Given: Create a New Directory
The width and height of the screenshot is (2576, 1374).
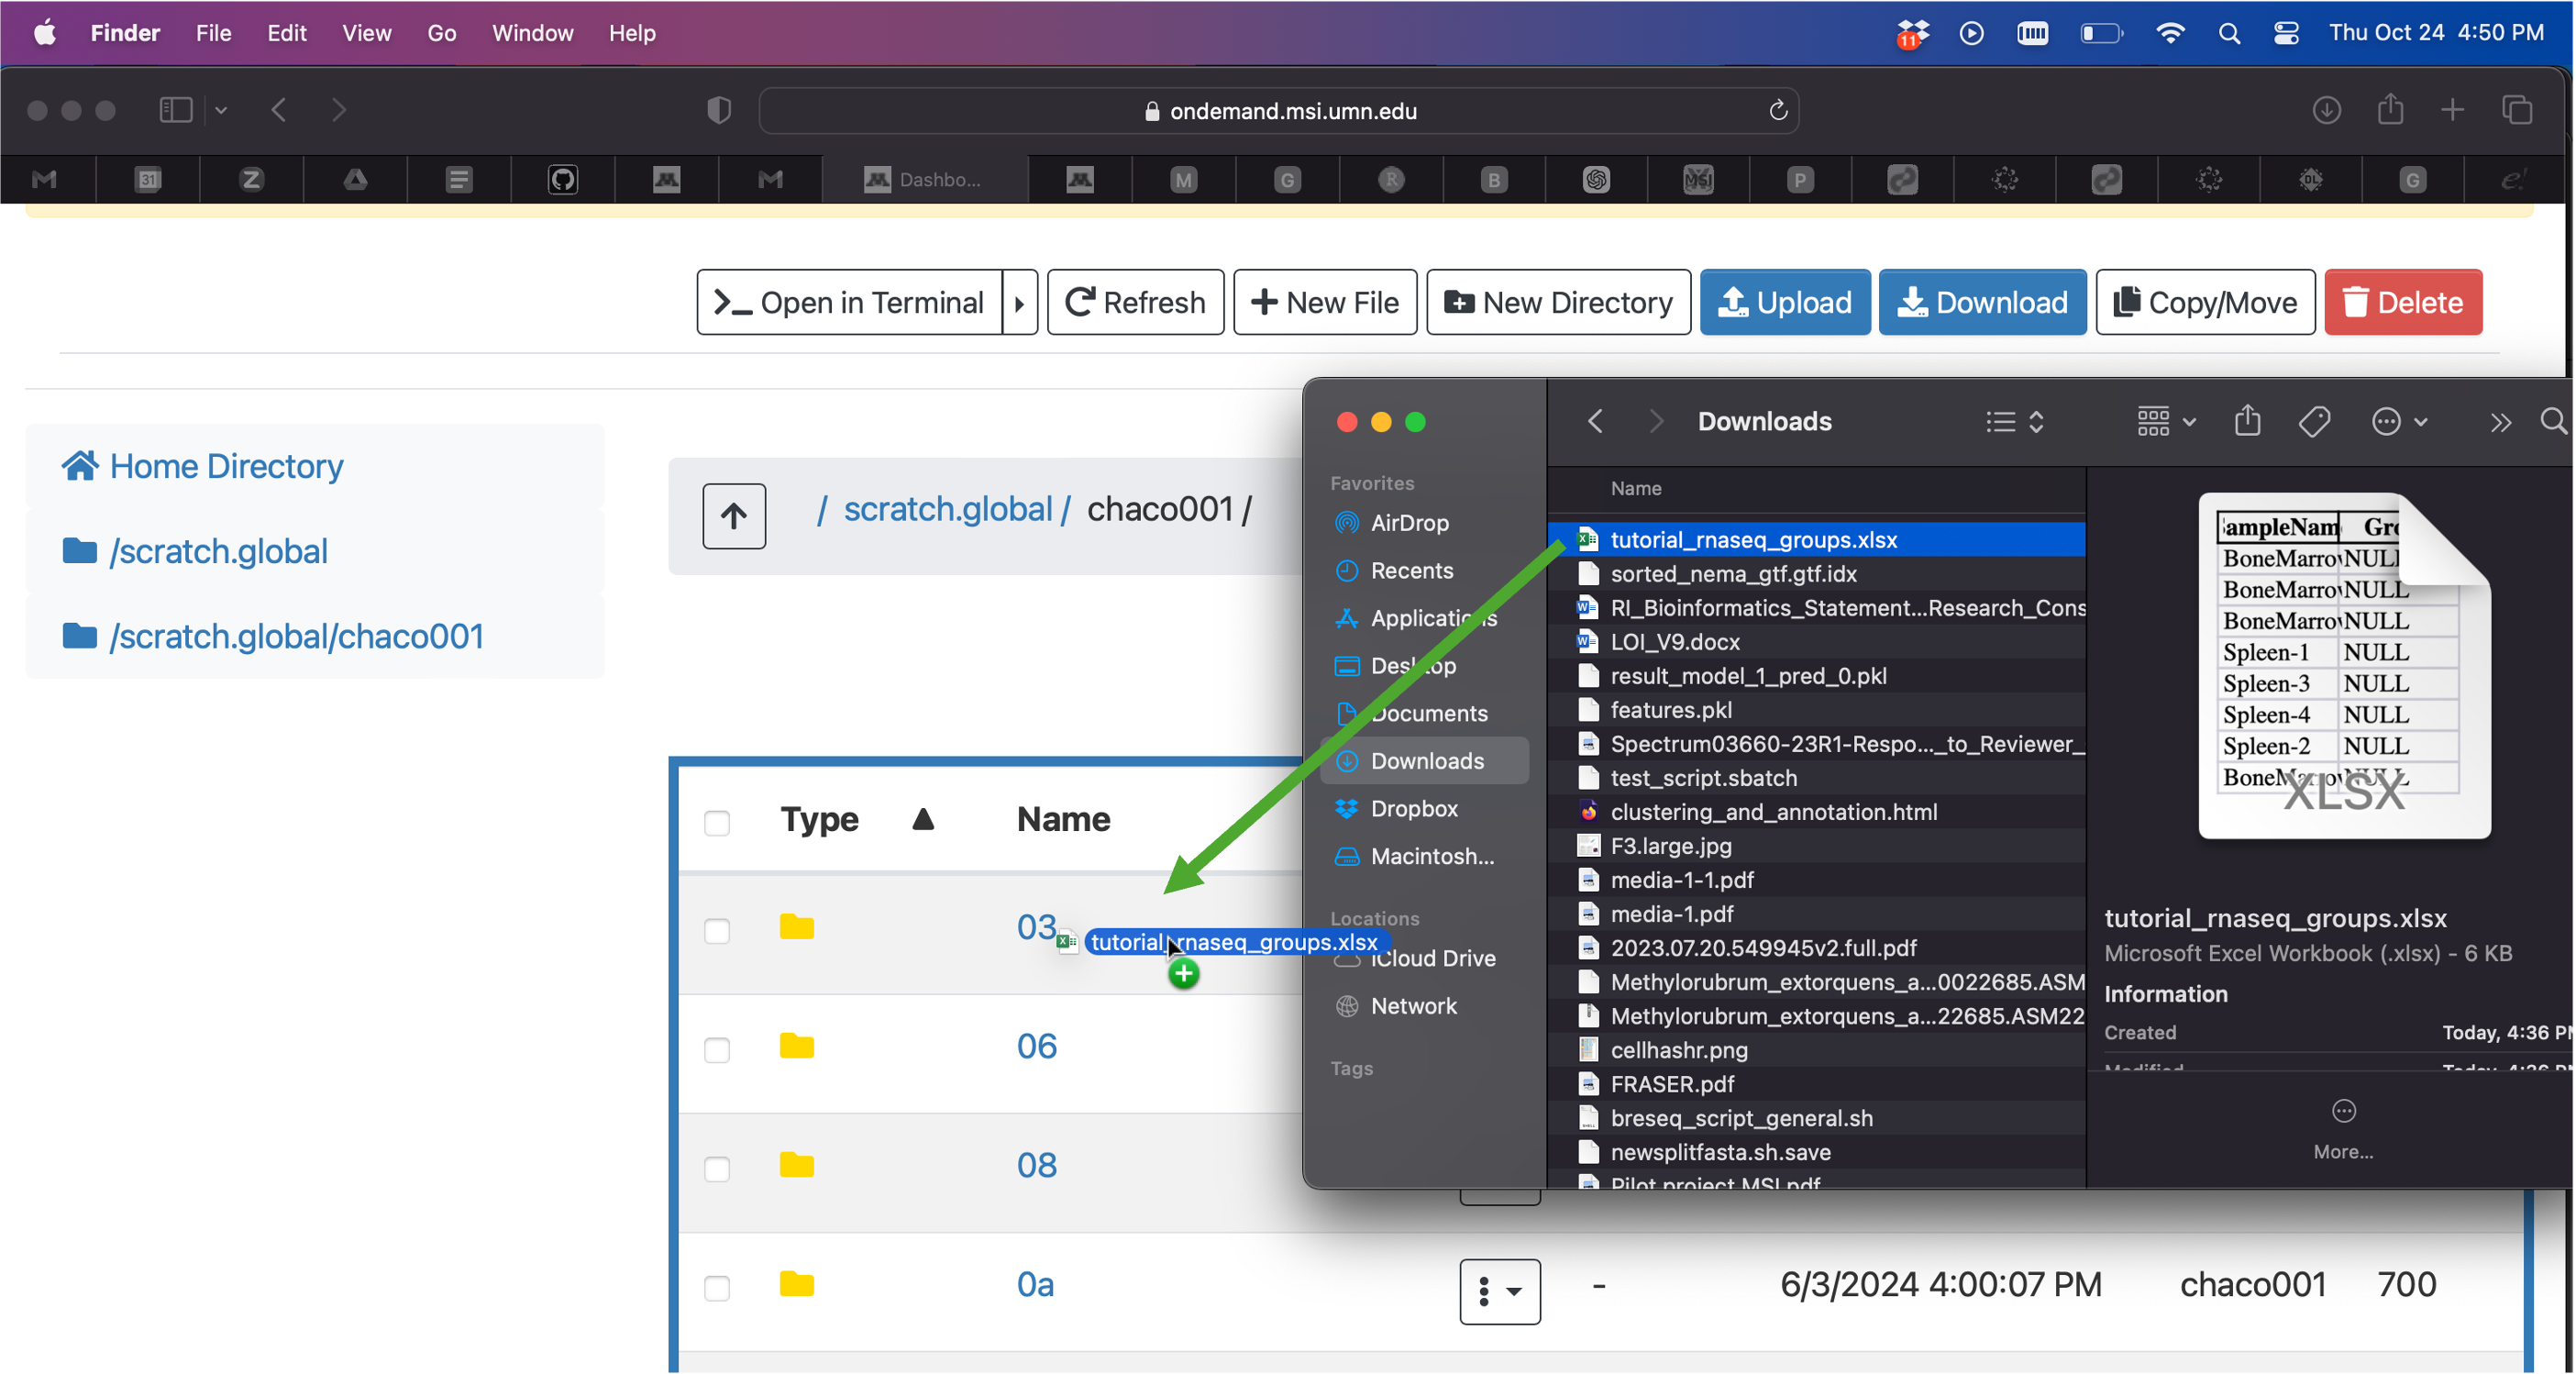Looking at the screenshot, I should click(1558, 302).
